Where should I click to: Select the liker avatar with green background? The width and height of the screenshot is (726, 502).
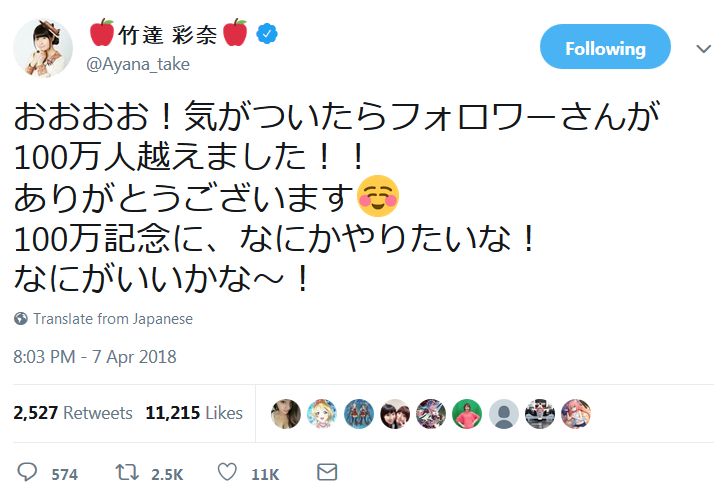[467, 413]
